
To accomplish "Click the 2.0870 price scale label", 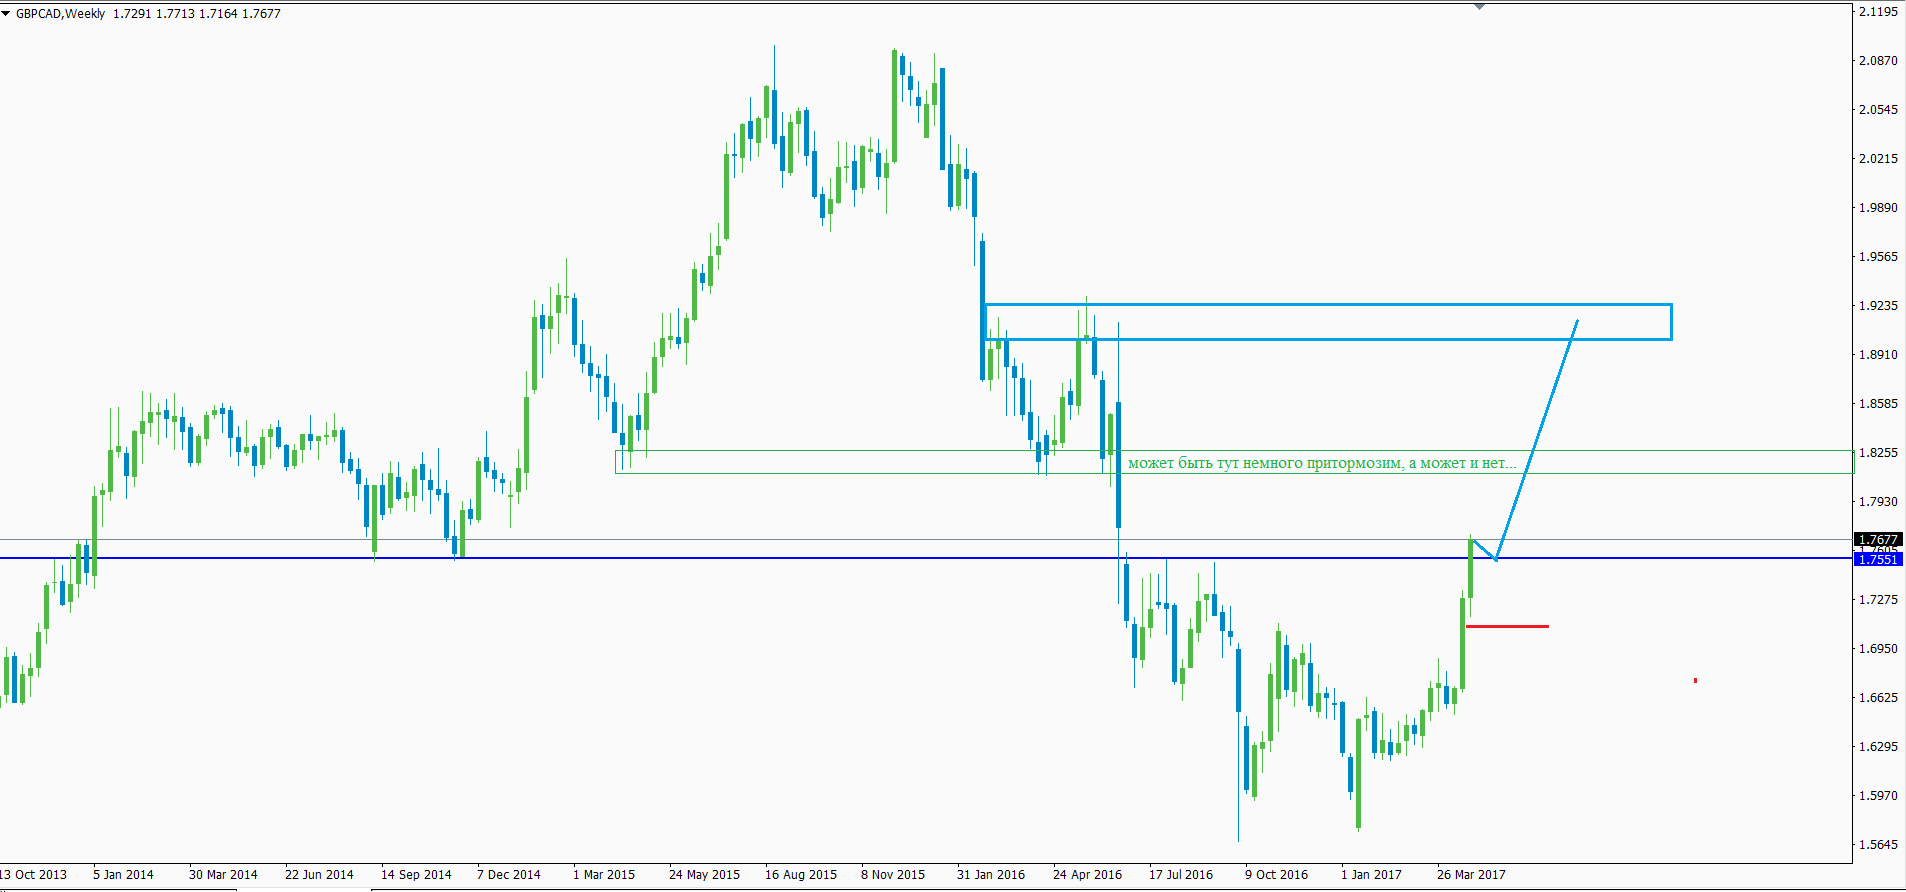I will pyautogui.click(x=1878, y=61).
